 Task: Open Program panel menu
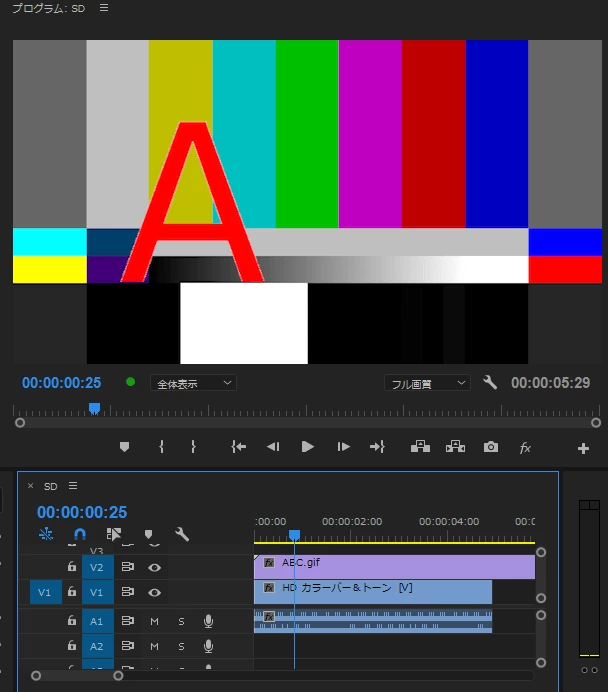click(104, 8)
